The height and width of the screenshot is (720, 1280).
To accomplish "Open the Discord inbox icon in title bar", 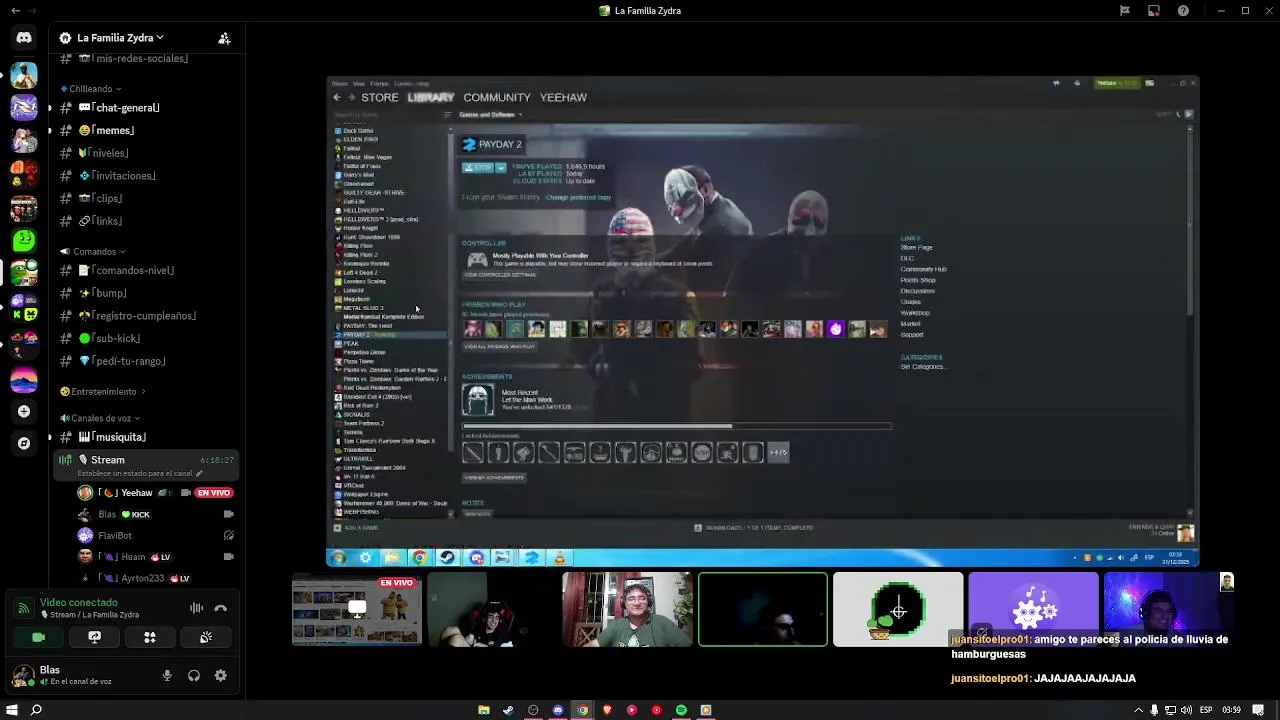I will point(1154,11).
